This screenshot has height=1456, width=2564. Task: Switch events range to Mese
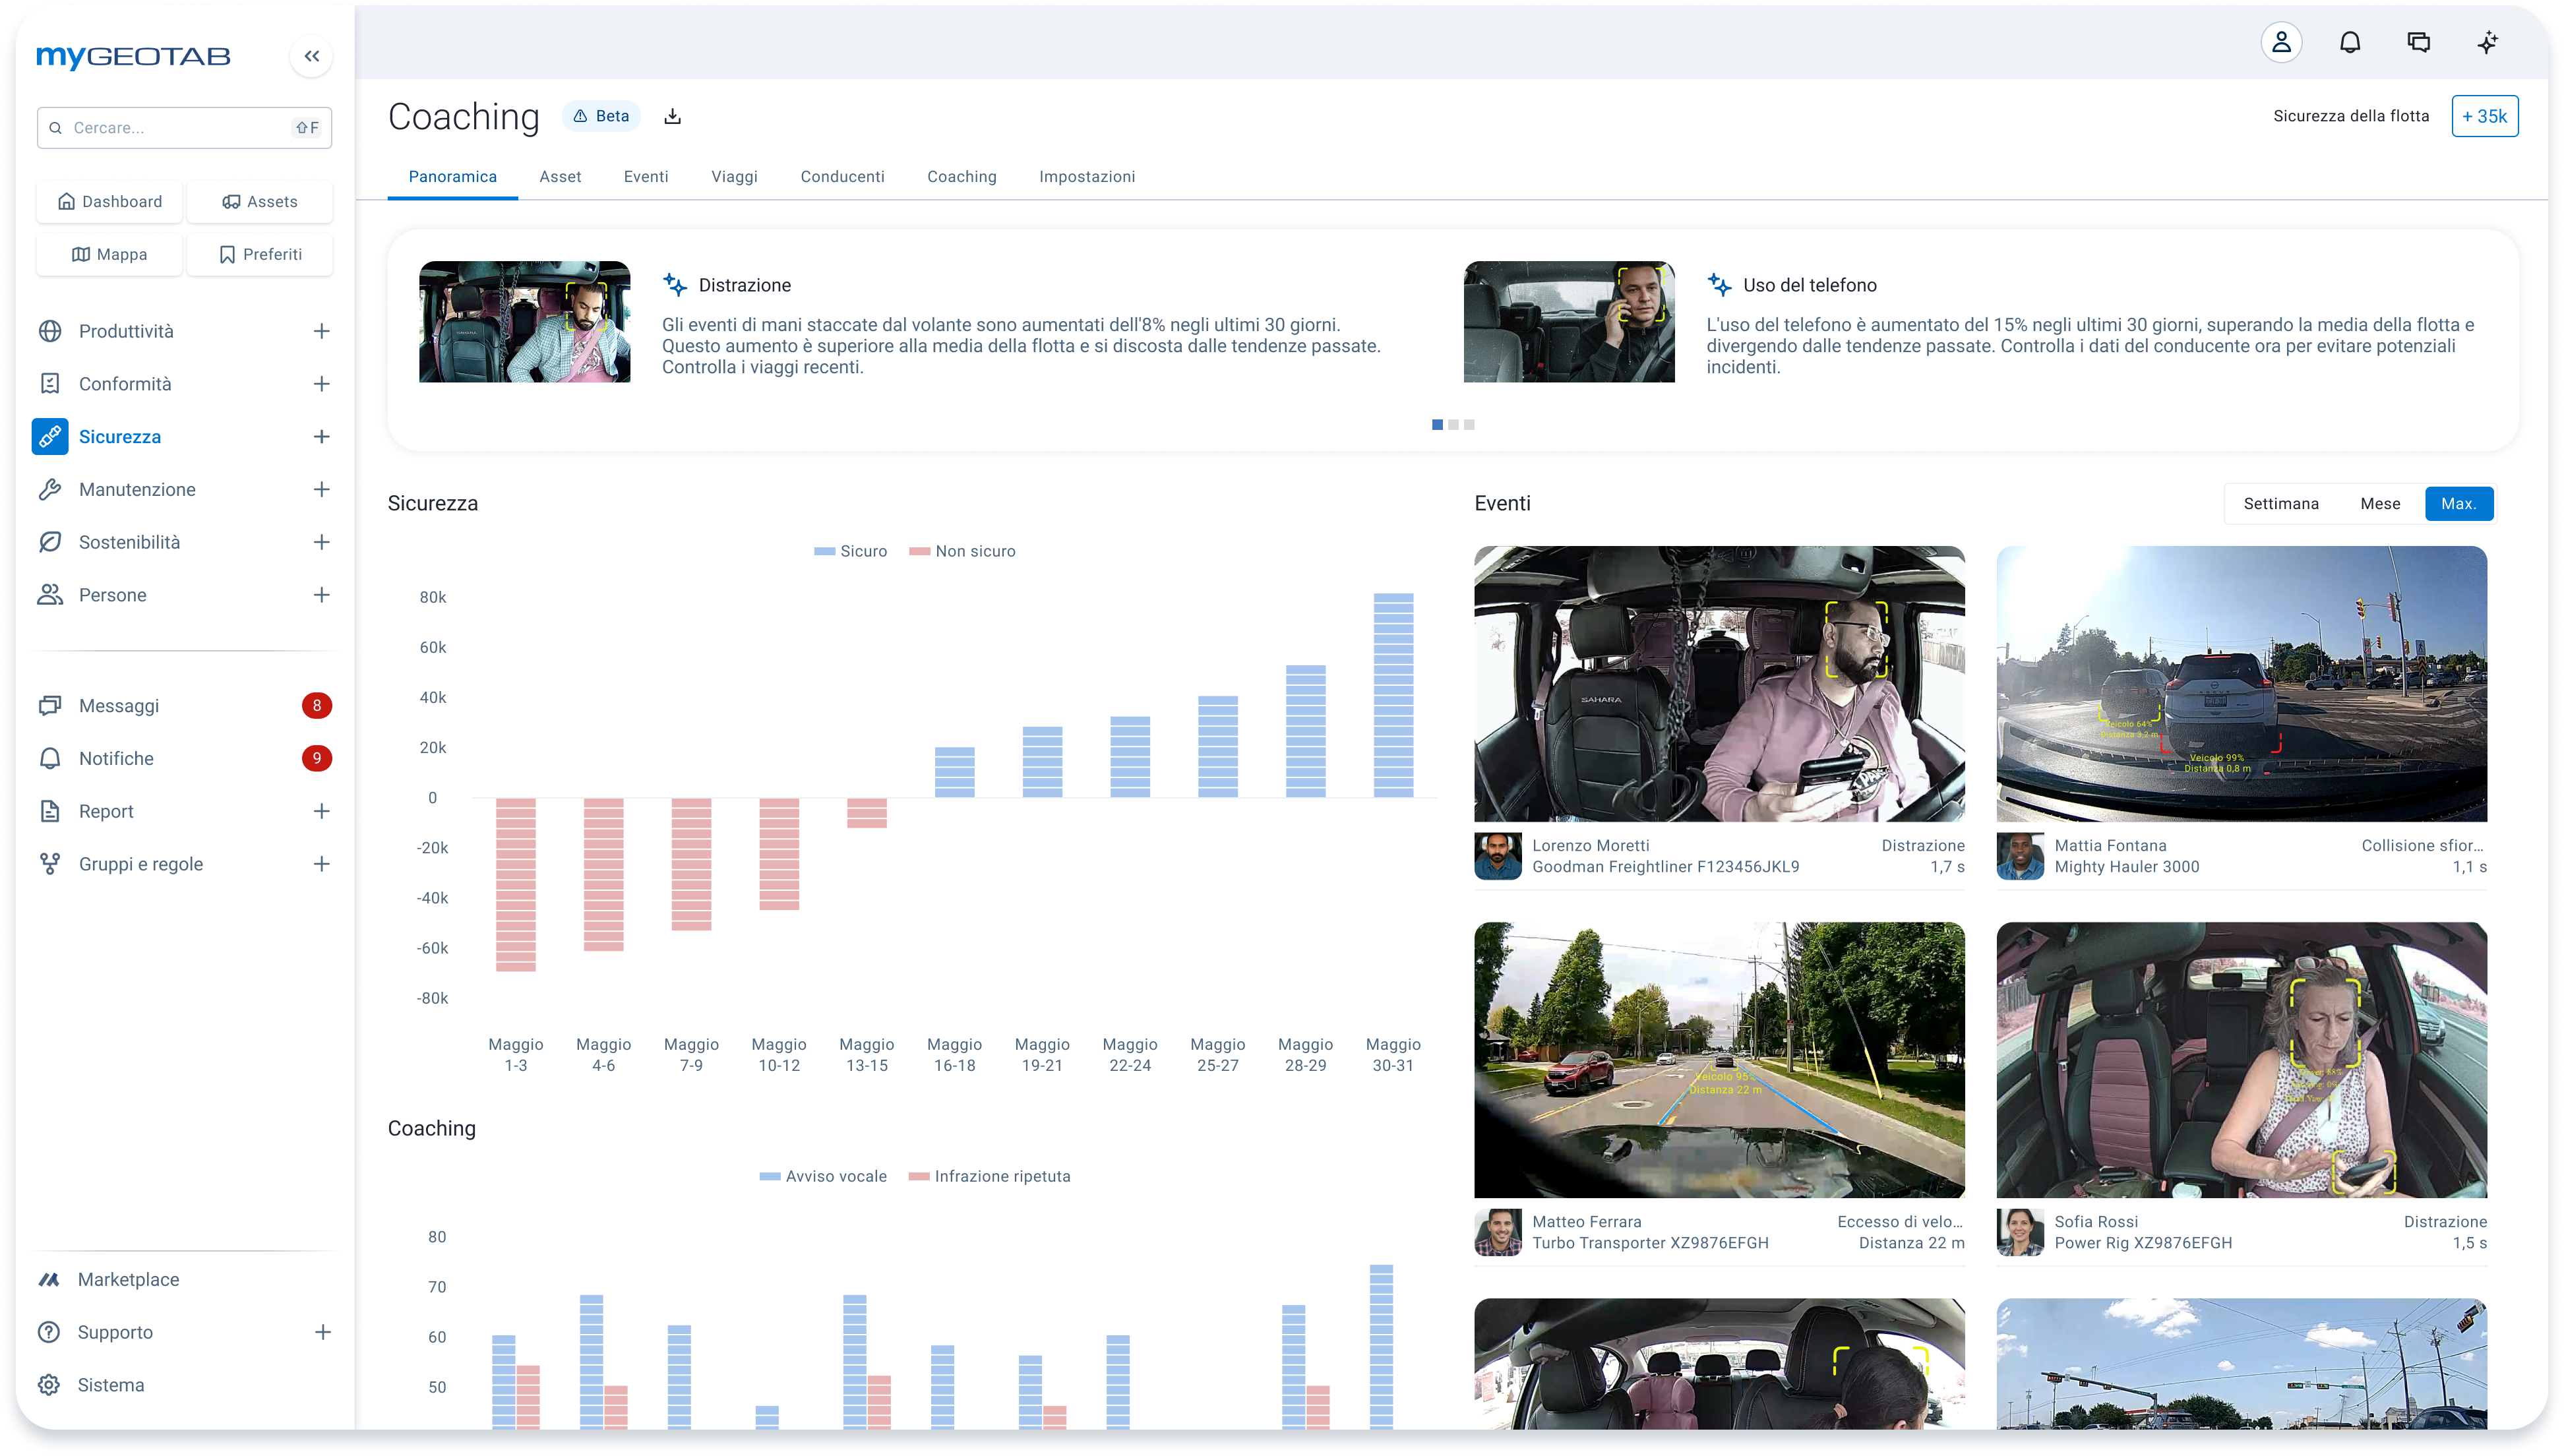(x=2380, y=504)
